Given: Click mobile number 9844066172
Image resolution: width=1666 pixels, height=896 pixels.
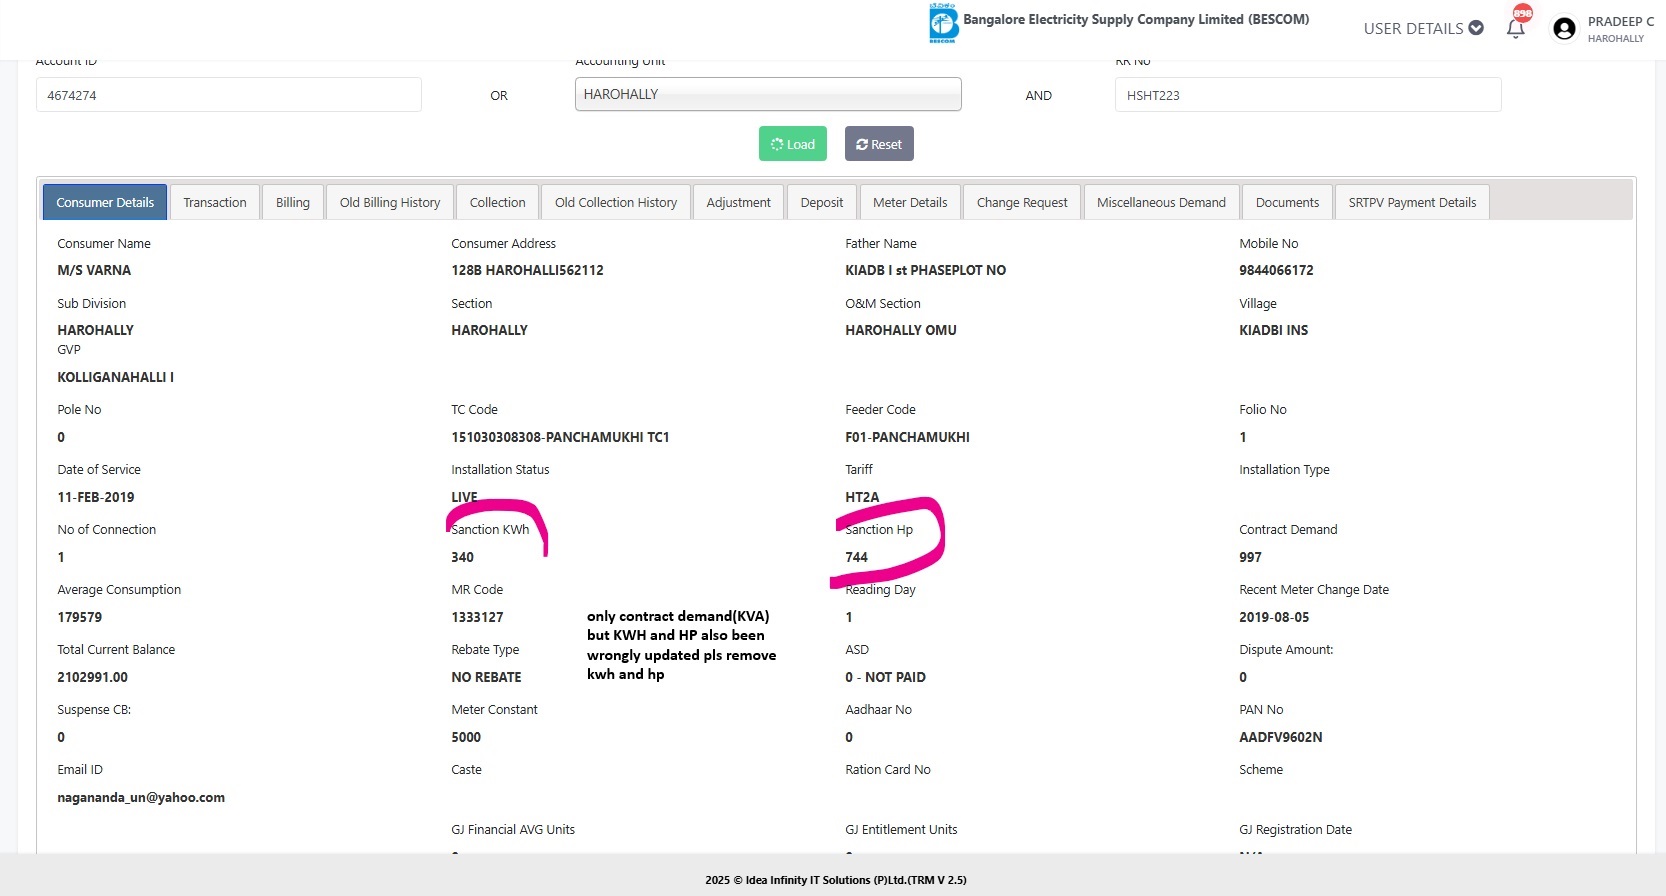Looking at the screenshot, I should point(1276,270).
